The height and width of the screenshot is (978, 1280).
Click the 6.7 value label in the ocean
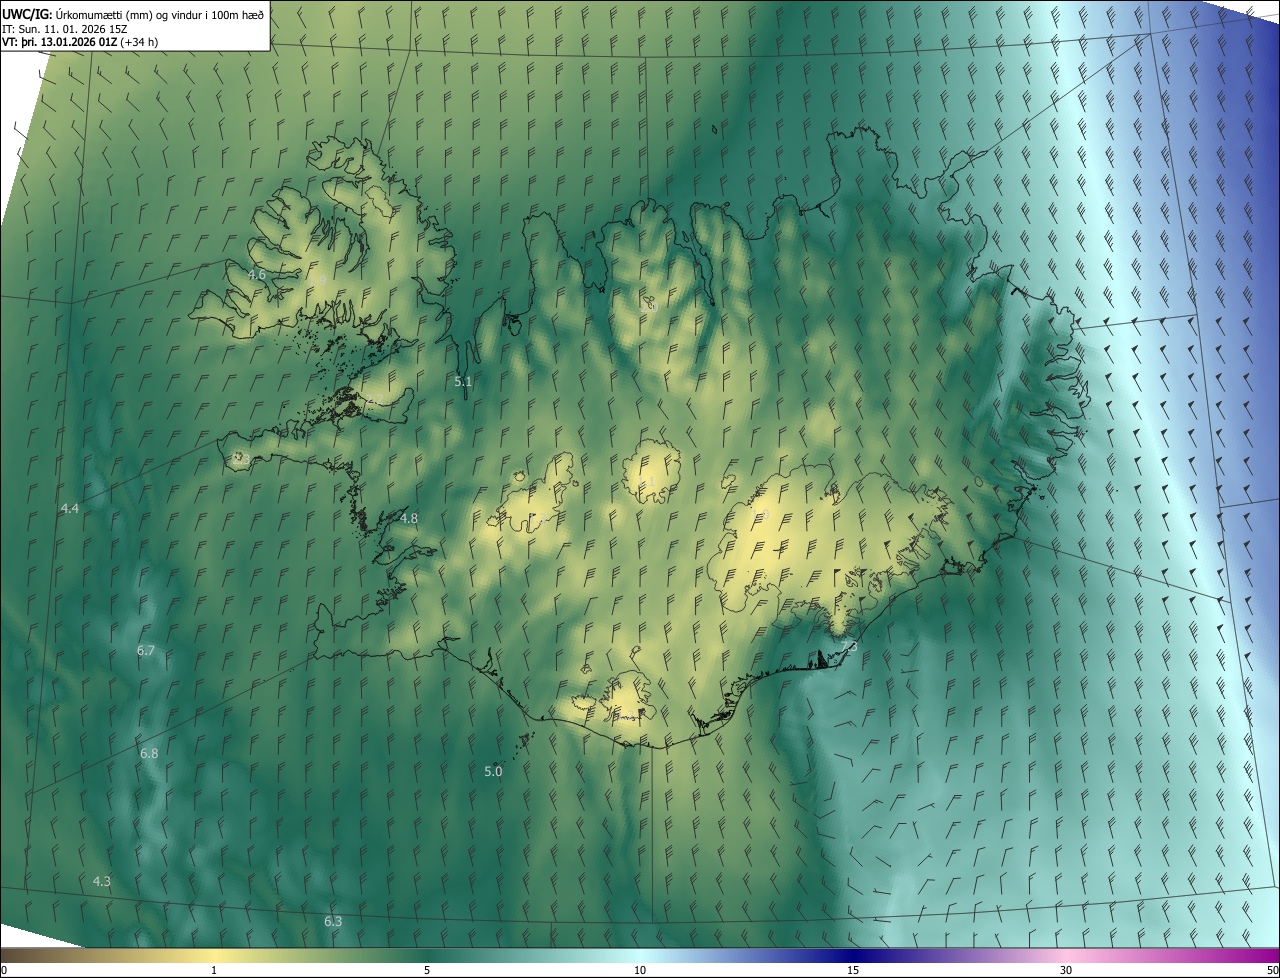coord(146,650)
